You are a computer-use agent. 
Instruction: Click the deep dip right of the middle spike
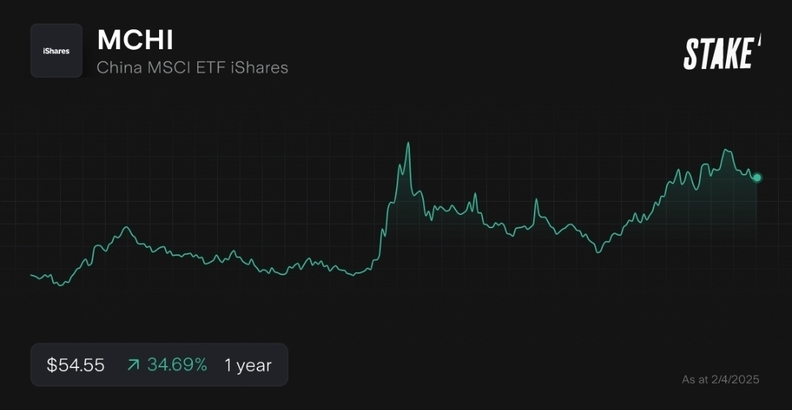coord(598,251)
